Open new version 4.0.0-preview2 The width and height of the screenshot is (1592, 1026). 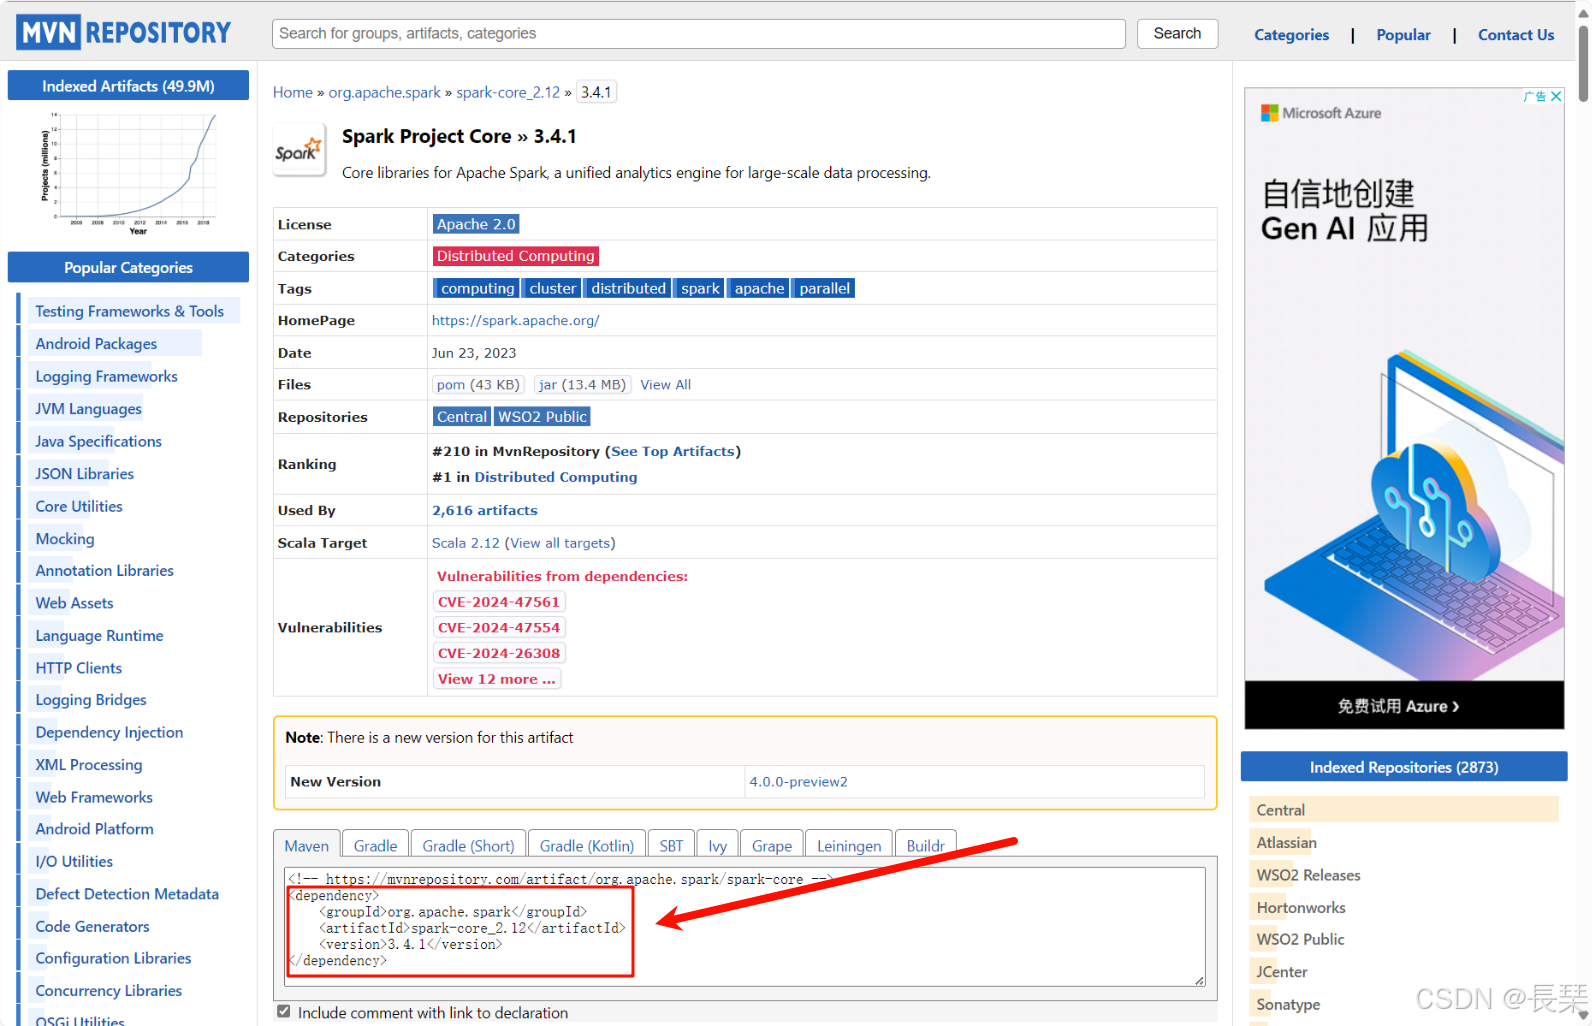click(798, 782)
